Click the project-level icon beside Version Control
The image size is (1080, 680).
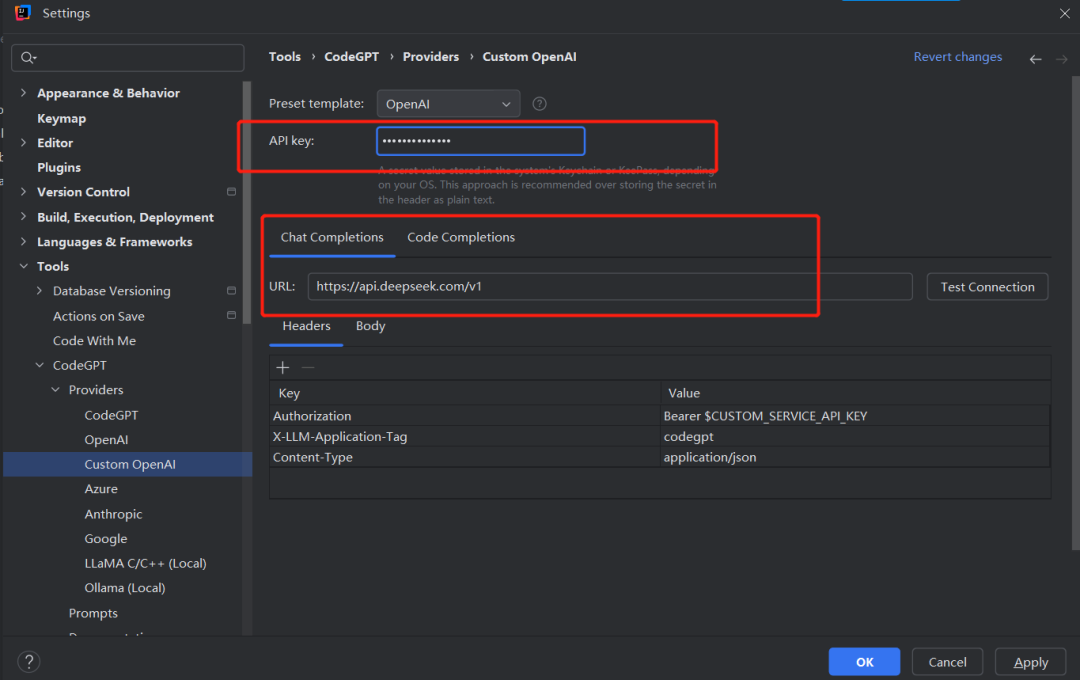point(232,192)
